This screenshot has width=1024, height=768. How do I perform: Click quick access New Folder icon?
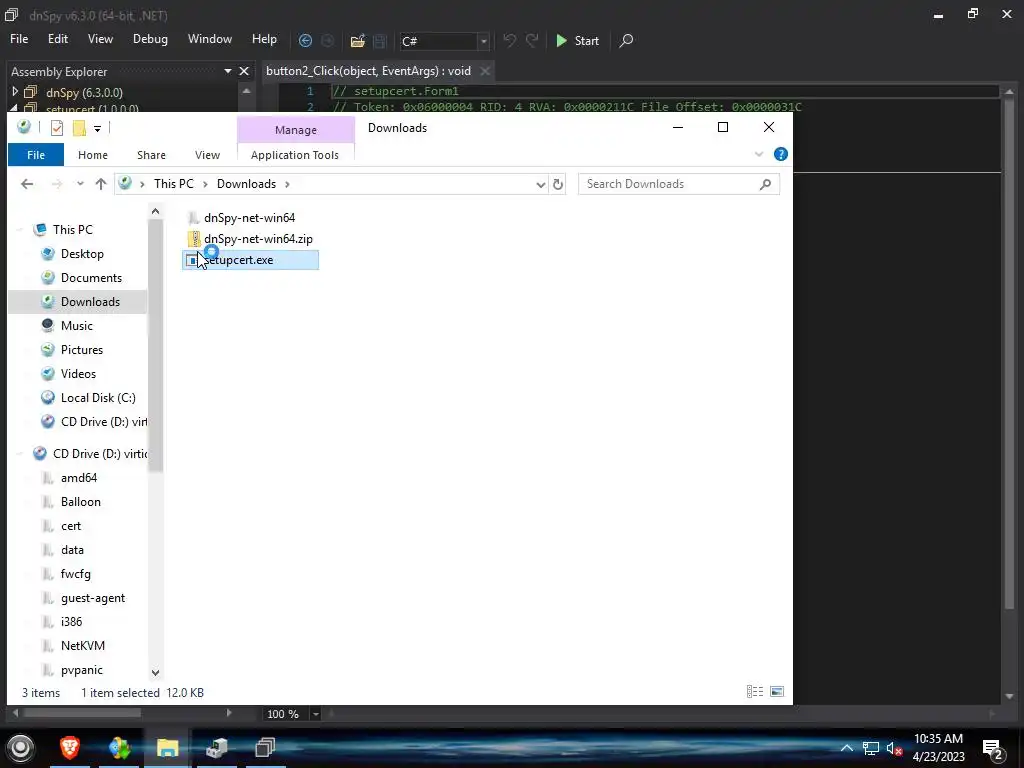[x=79, y=128]
